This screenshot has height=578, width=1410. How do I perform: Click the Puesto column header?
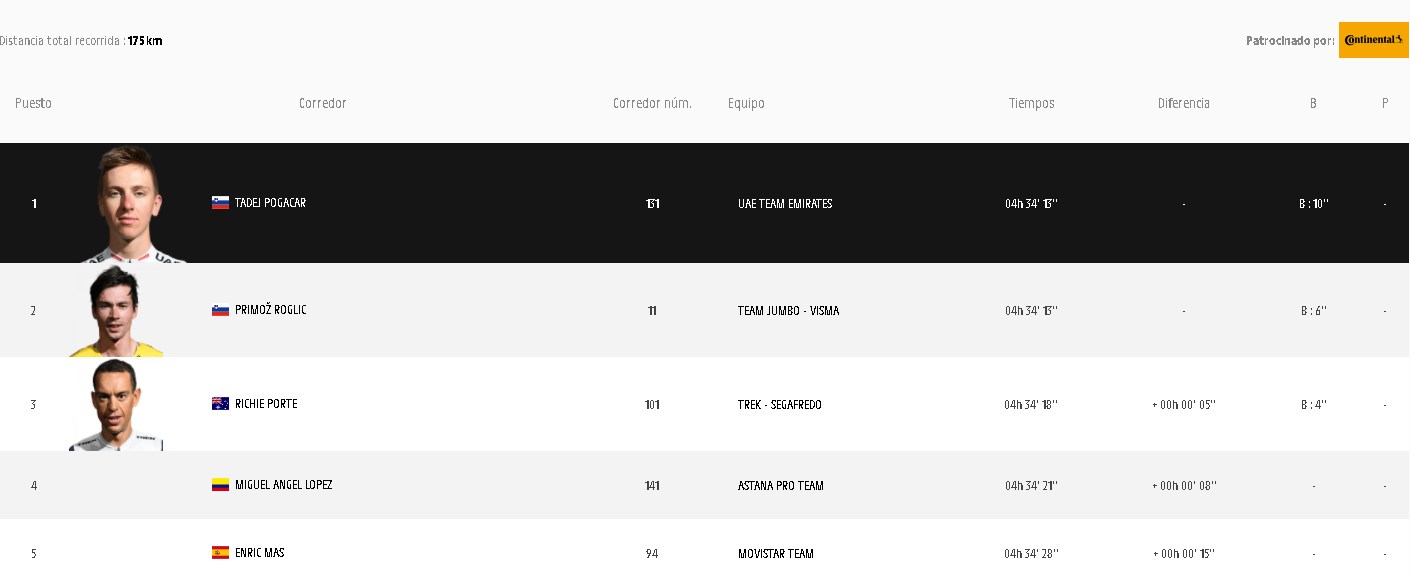click(33, 103)
